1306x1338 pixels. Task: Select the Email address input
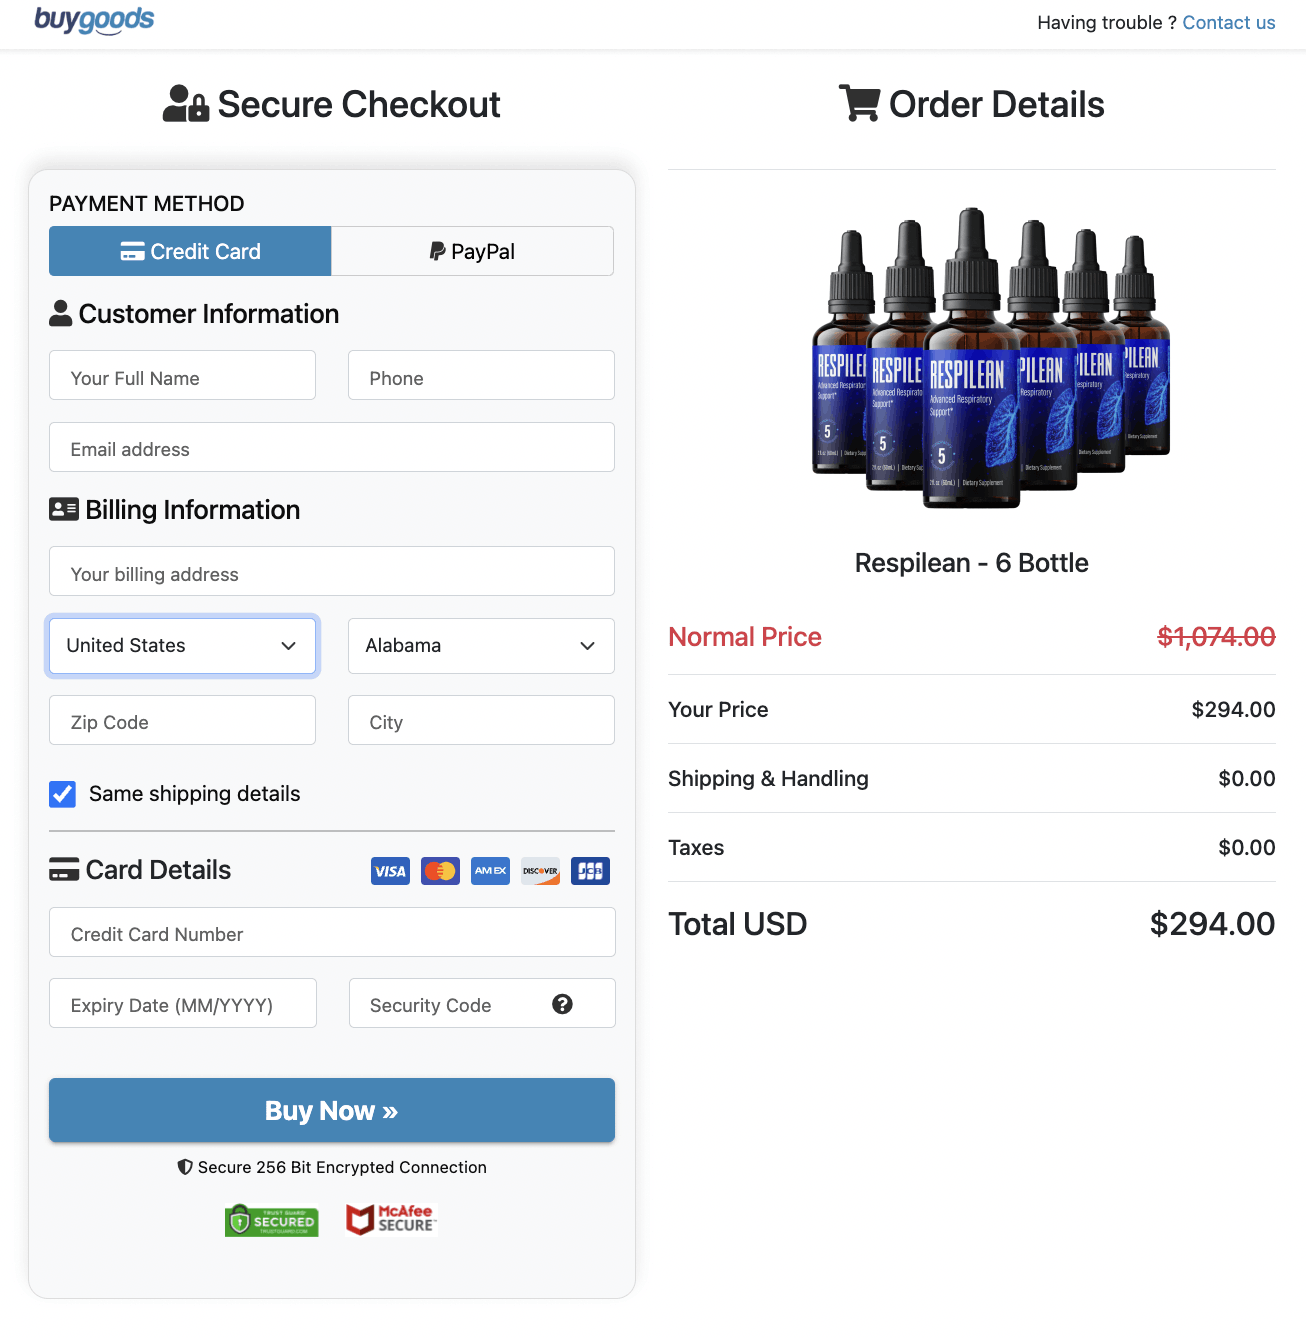tap(332, 447)
